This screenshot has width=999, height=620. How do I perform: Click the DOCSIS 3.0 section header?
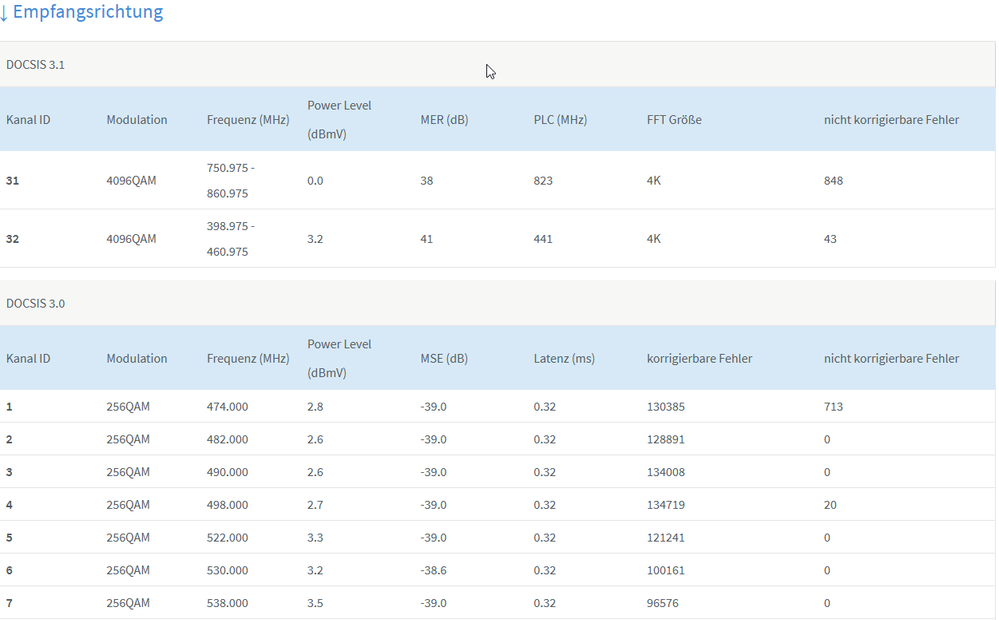[x=36, y=303]
